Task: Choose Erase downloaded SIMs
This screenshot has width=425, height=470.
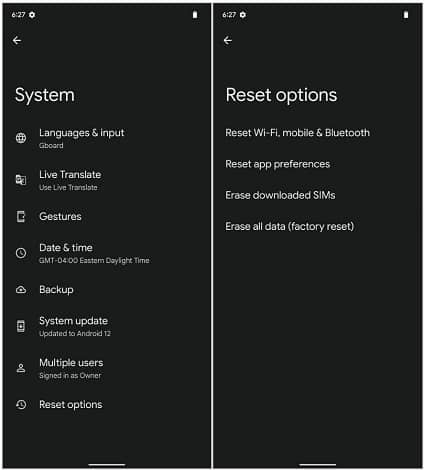Action: (x=318, y=195)
